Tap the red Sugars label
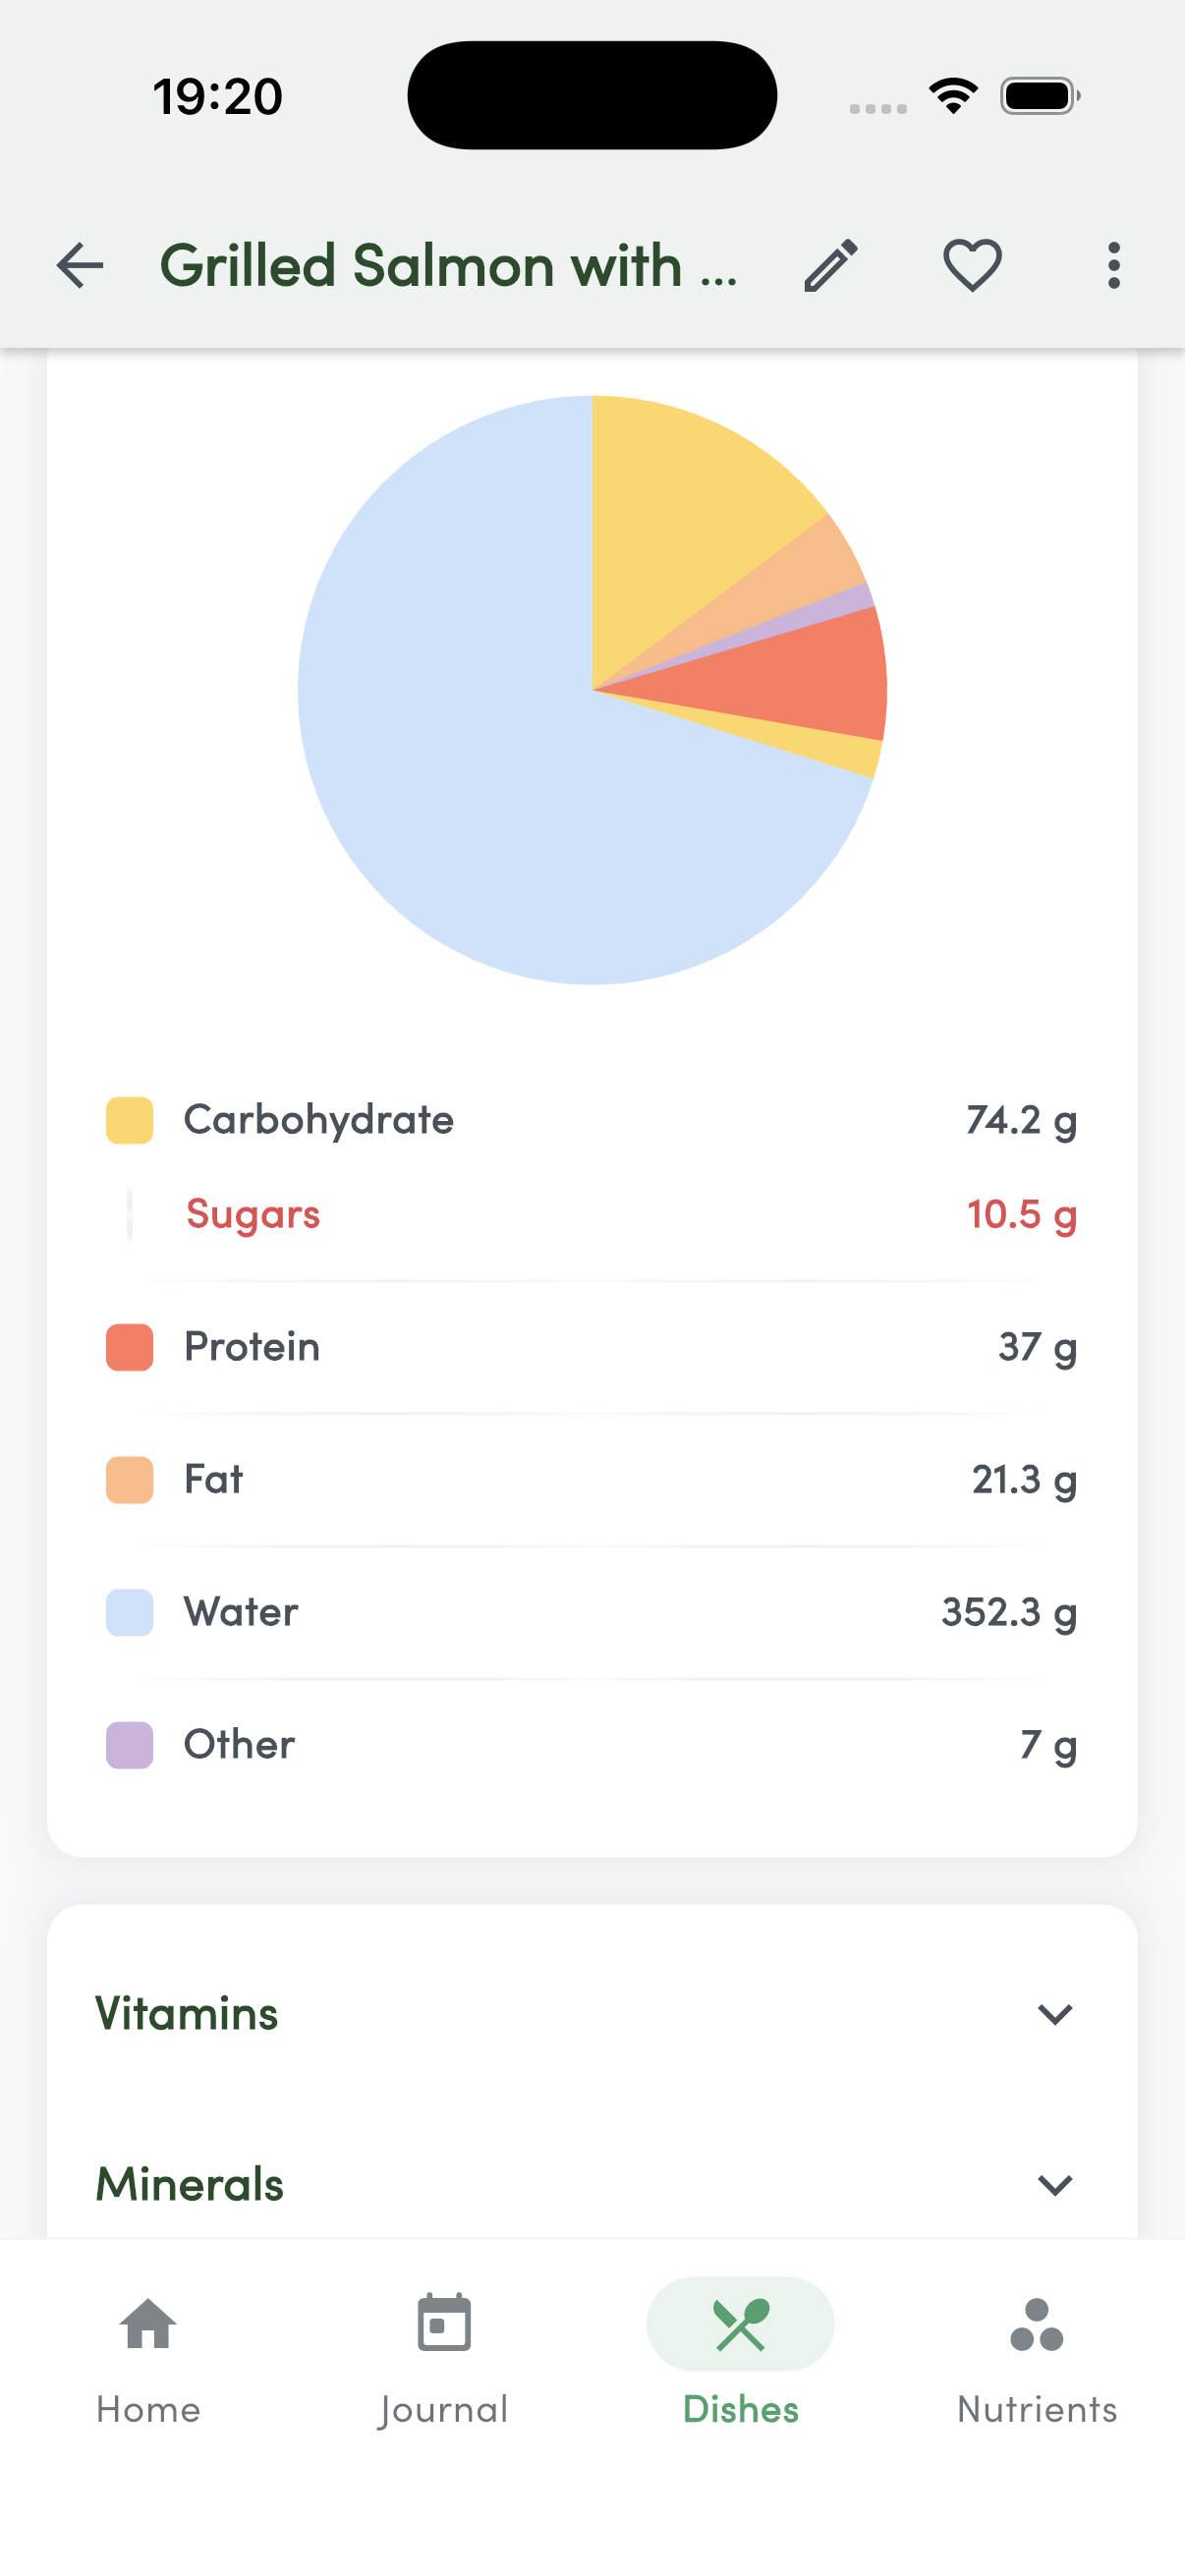 click(253, 1214)
